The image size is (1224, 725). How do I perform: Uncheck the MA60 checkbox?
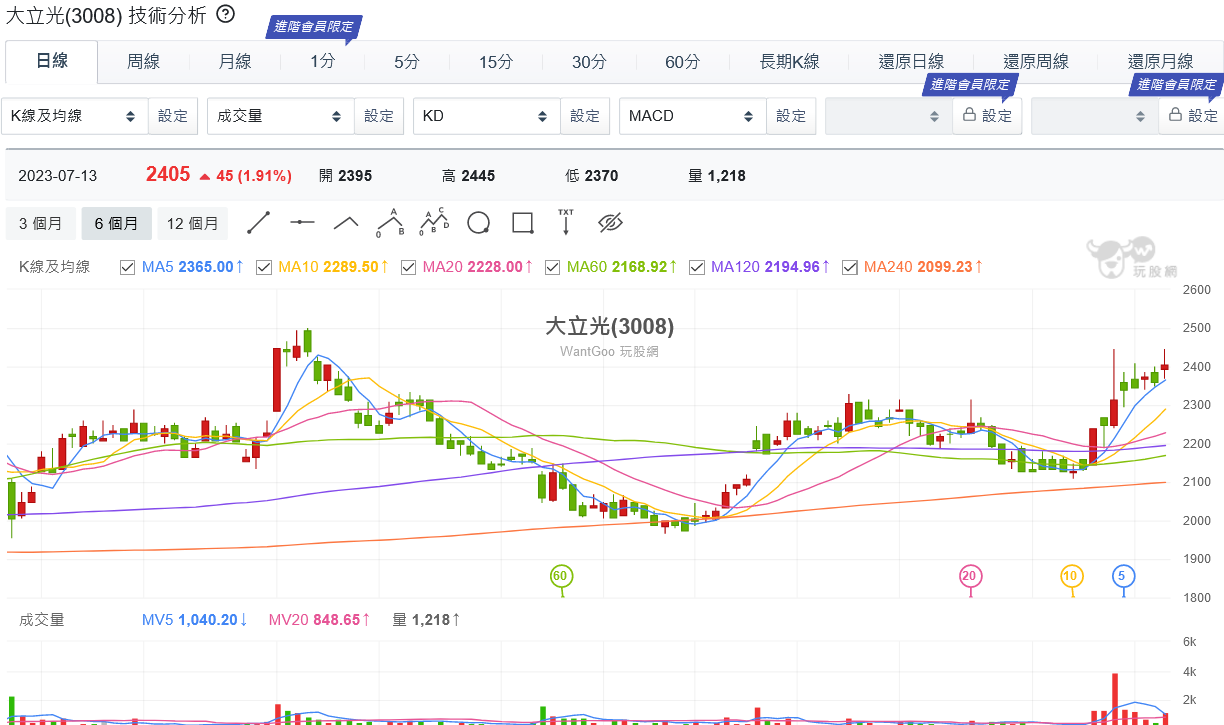(552, 267)
